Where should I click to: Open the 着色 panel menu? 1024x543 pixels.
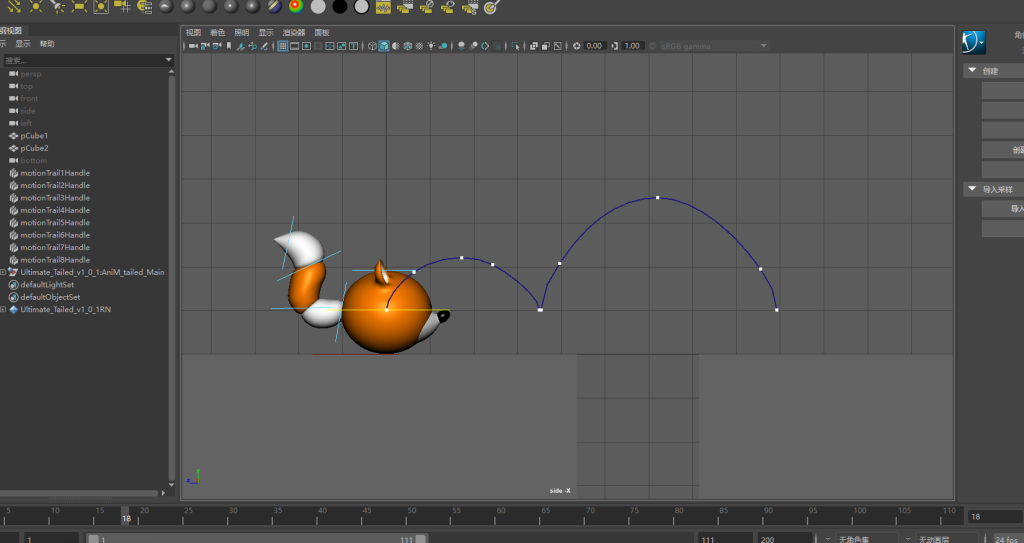[x=217, y=32]
